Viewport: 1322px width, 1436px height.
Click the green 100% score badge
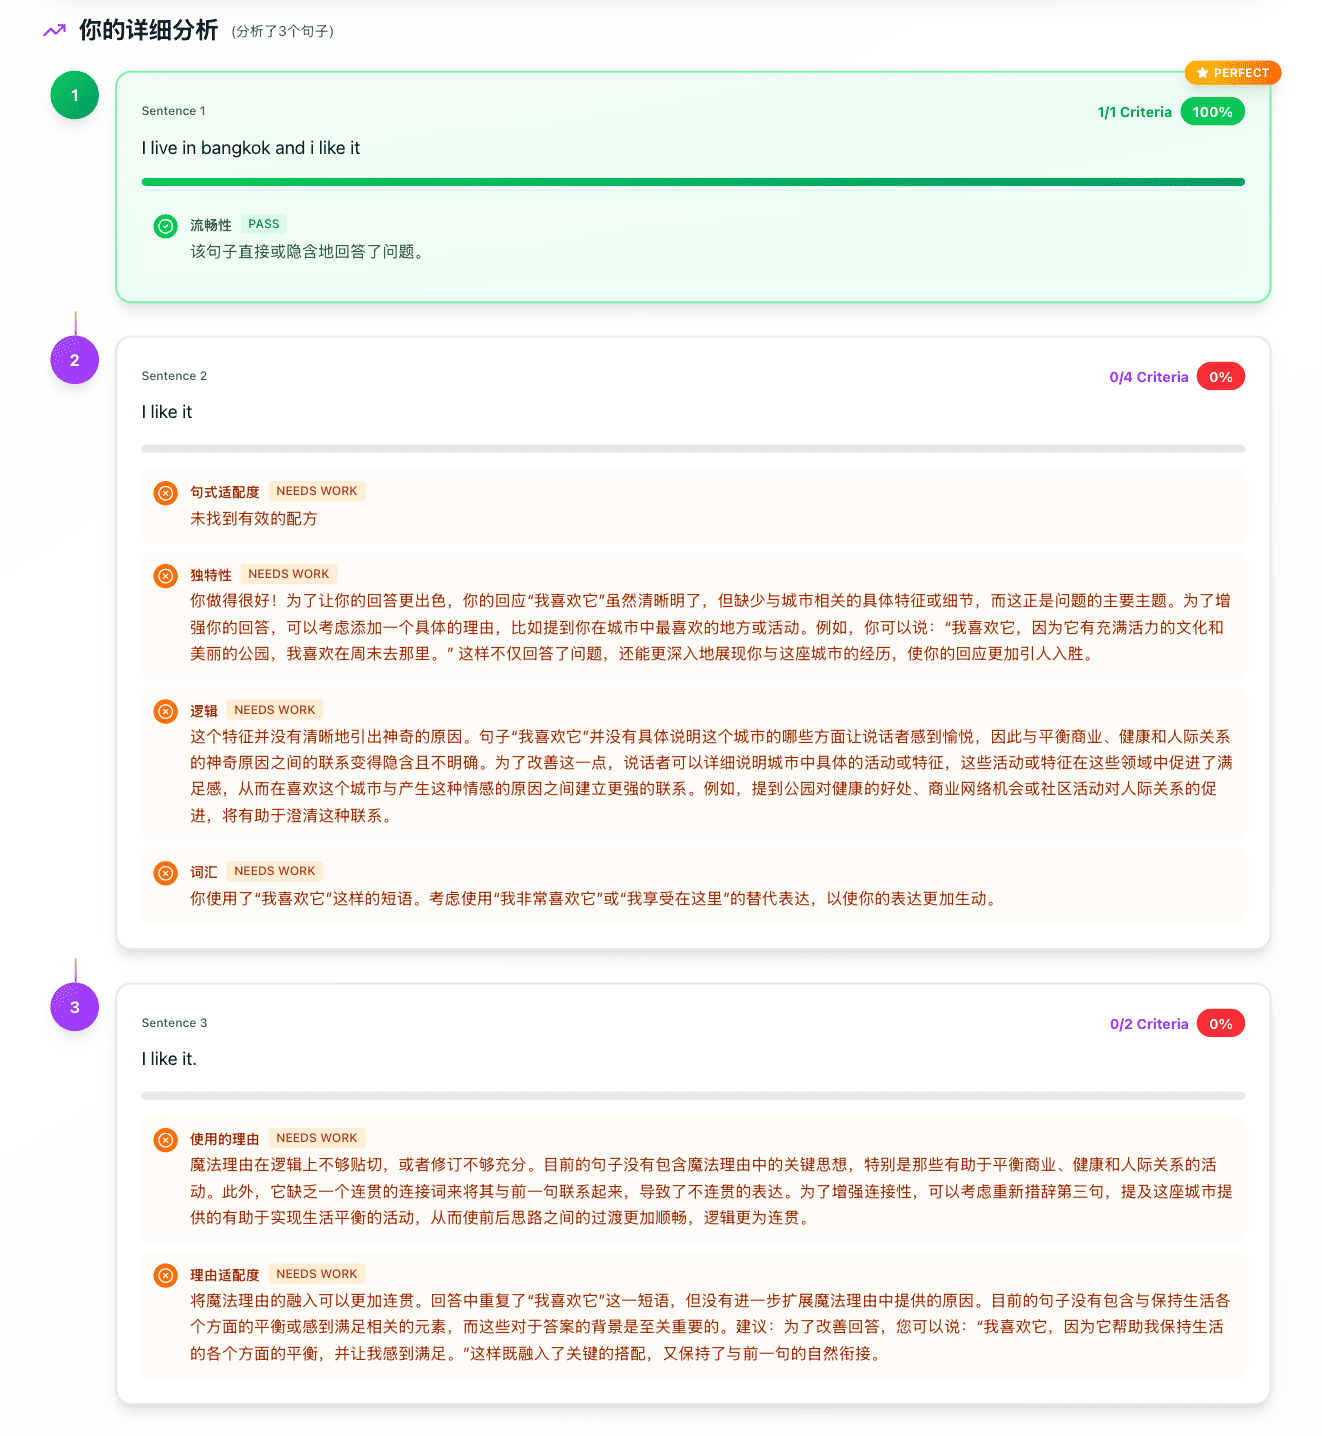[1212, 112]
